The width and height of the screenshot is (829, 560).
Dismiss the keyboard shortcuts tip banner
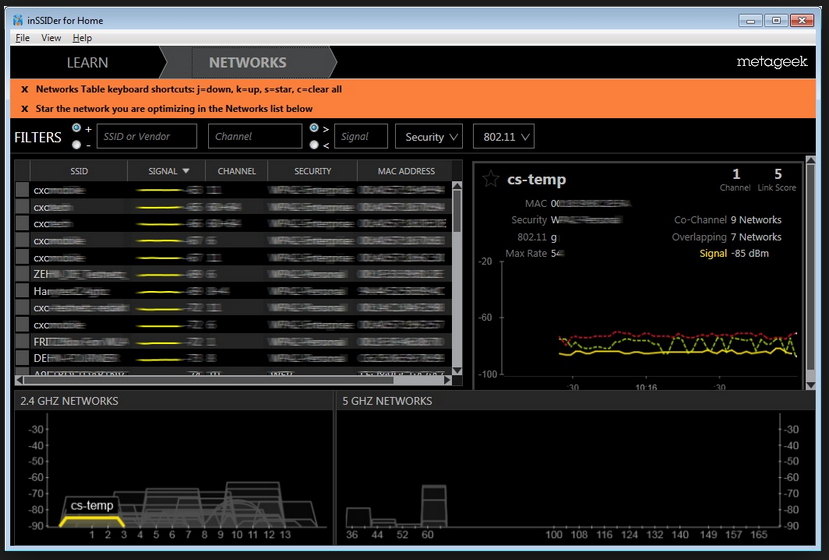[x=24, y=89]
